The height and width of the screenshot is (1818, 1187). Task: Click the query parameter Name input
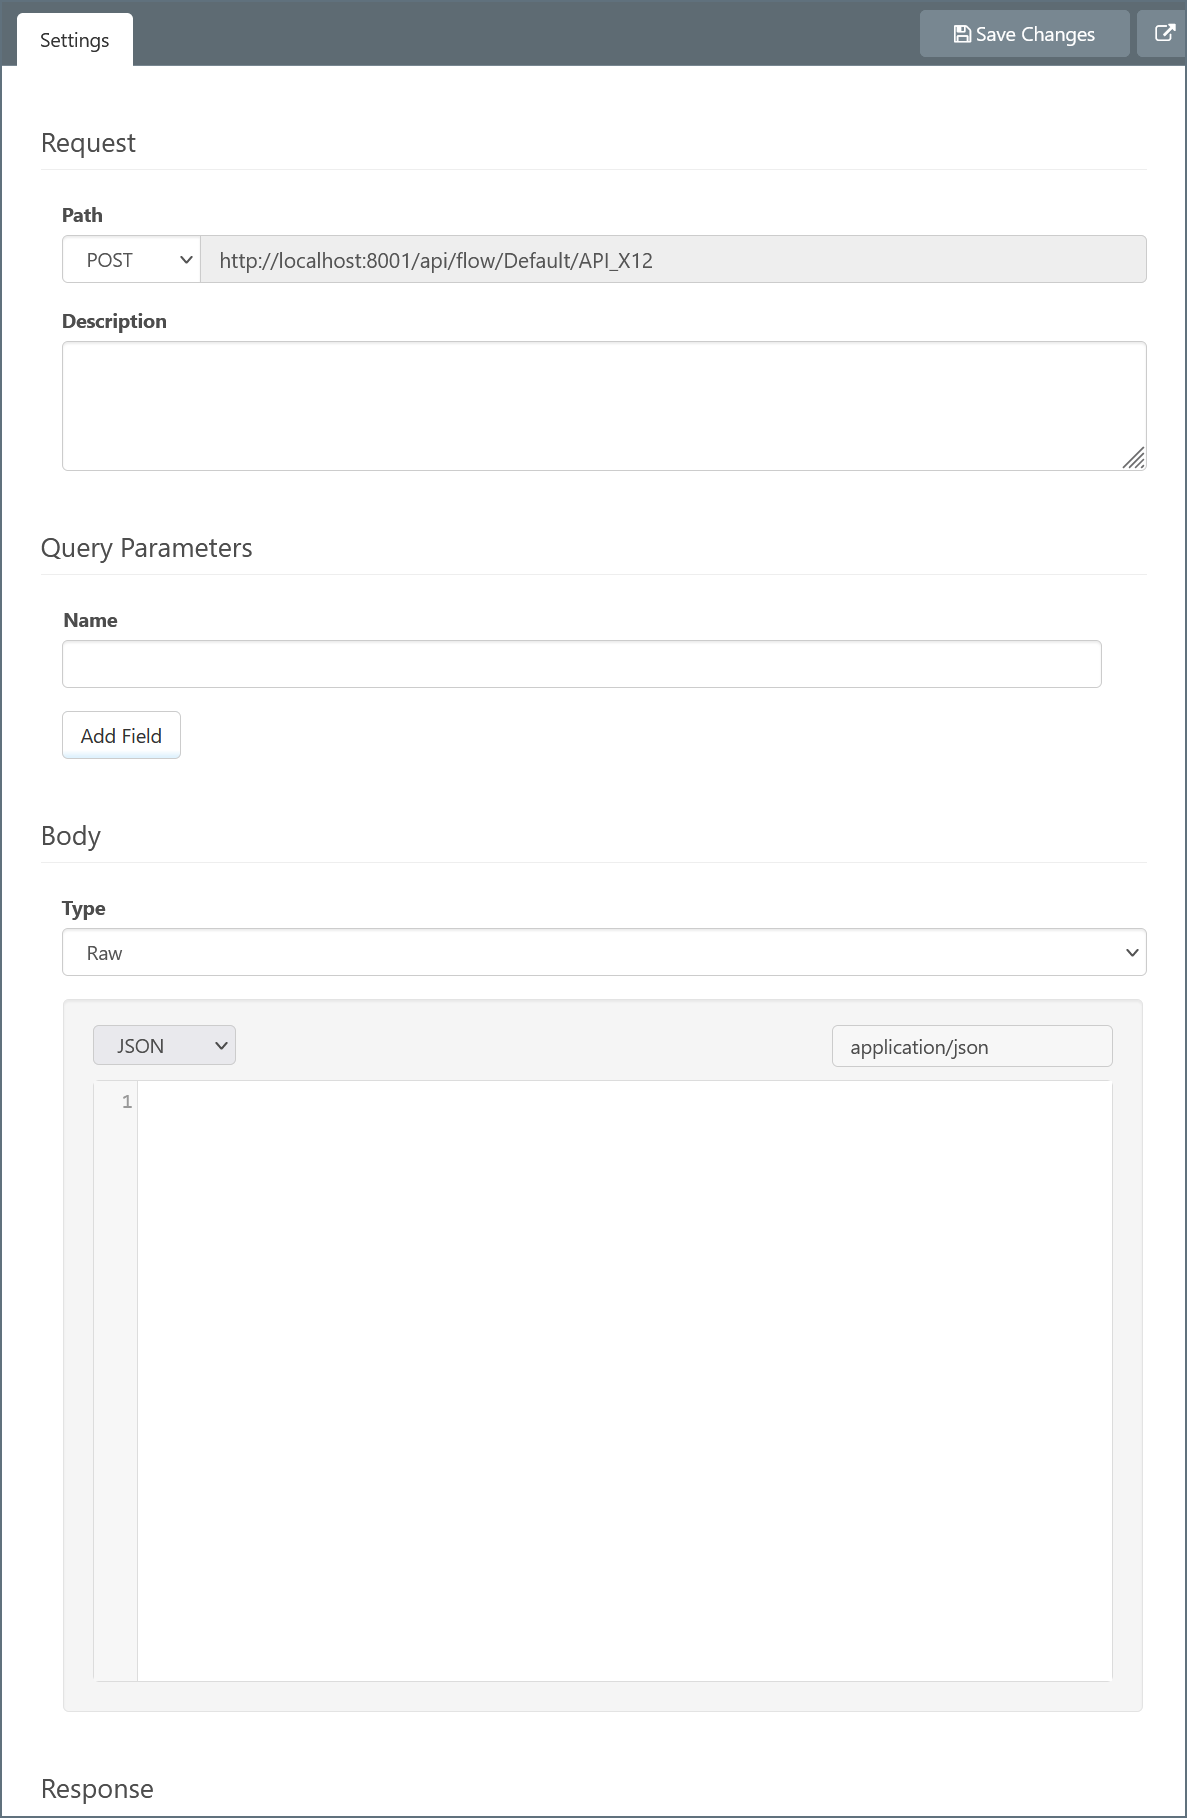(x=581, y=664)
